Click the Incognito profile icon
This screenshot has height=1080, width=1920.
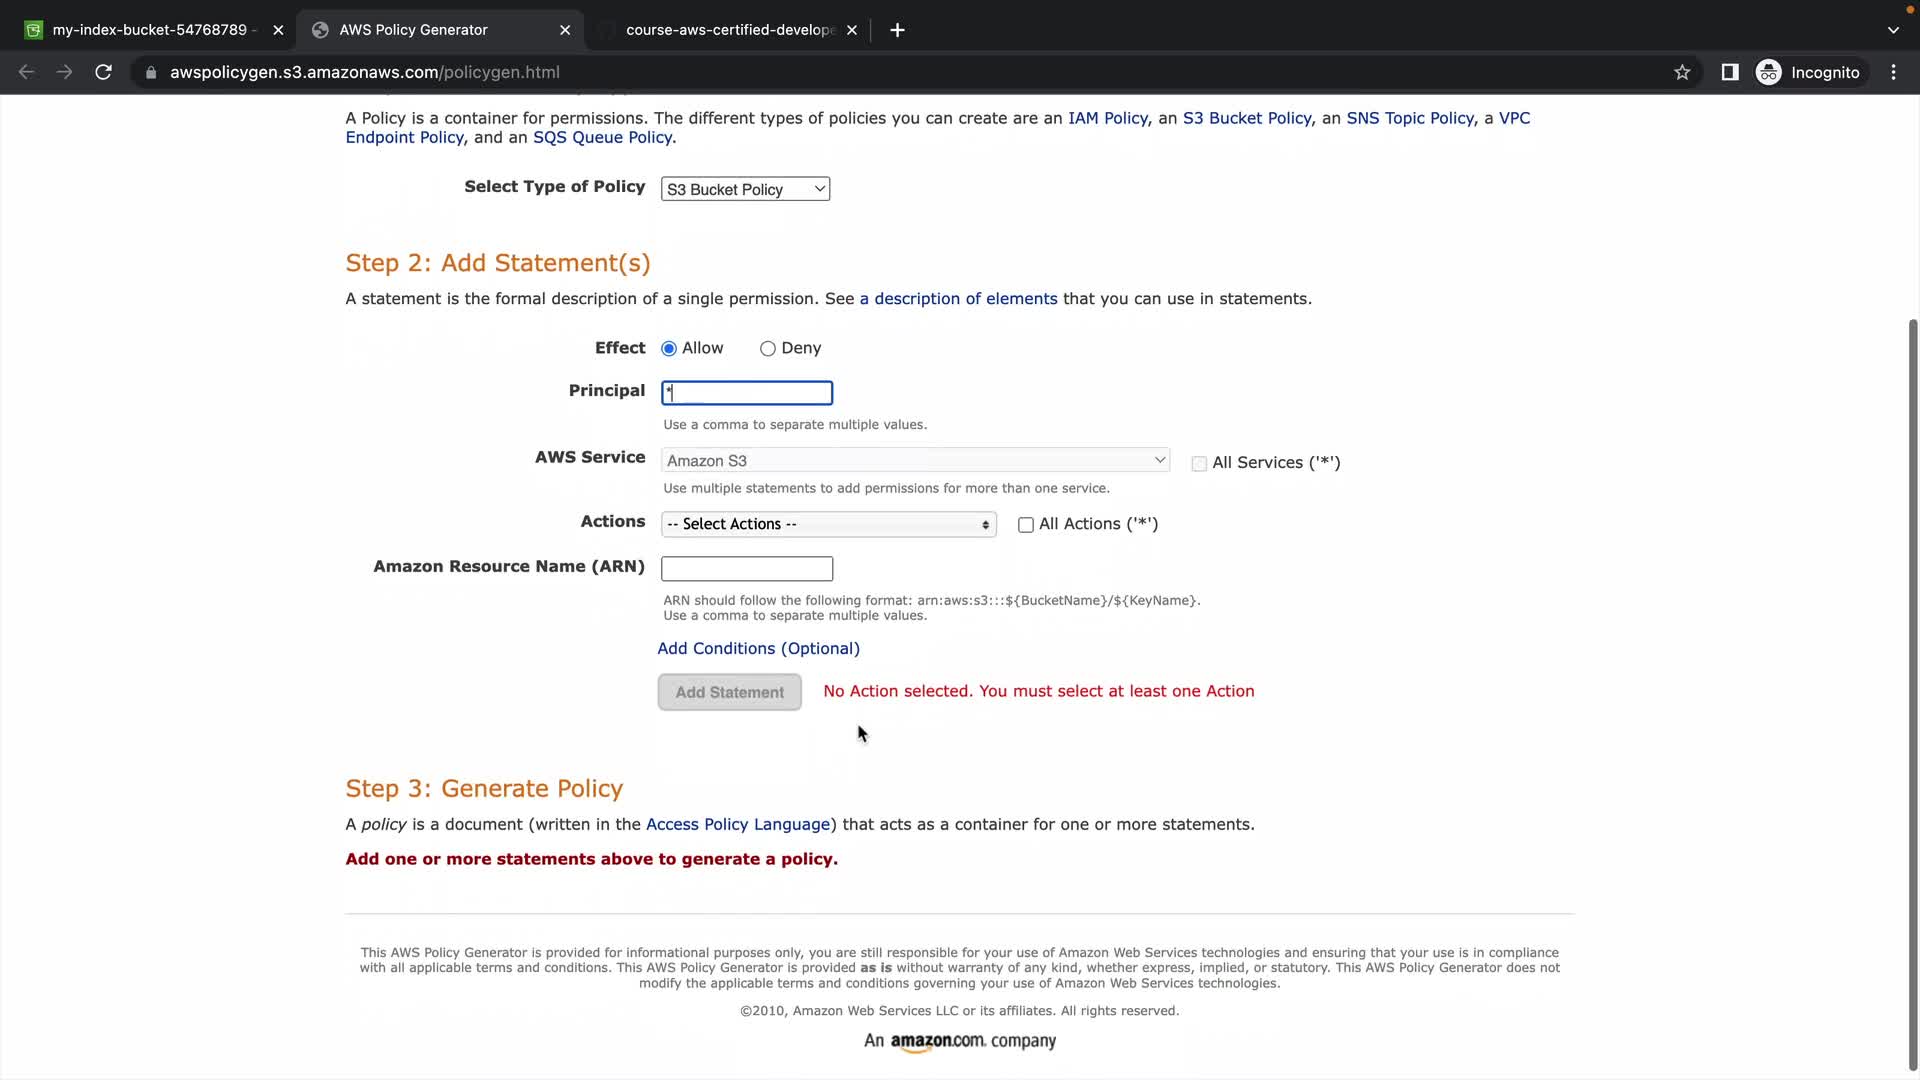(x=1769, y=72)
